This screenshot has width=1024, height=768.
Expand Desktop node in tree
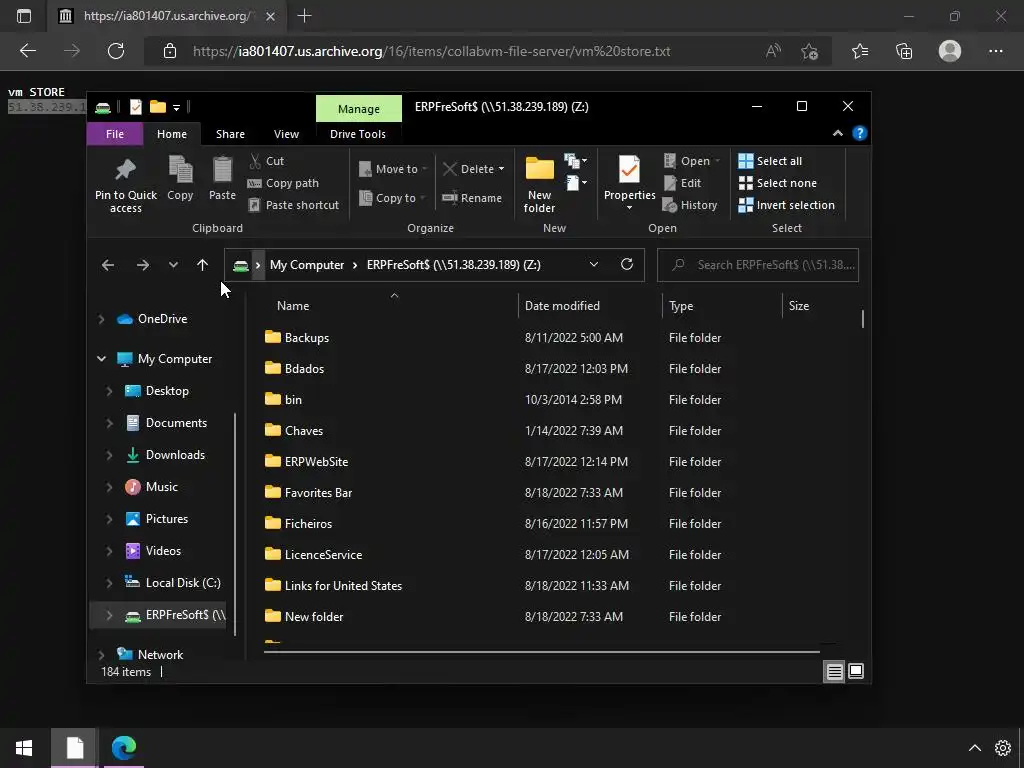coord(109,391)
